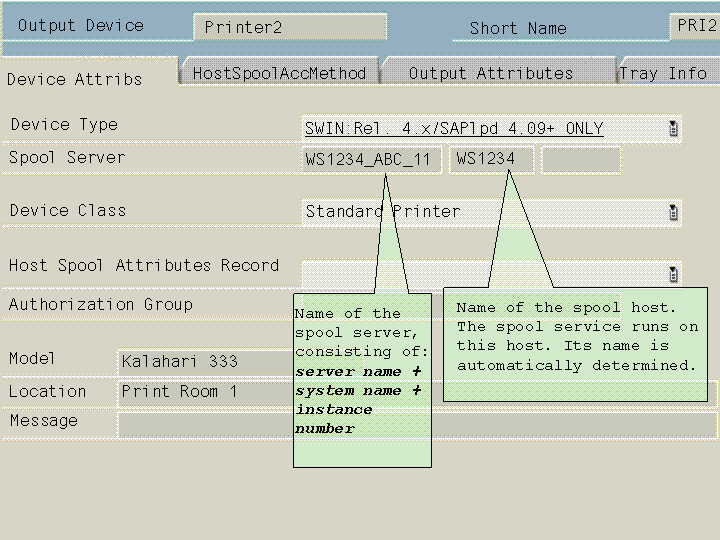This screenshot has height=540, width=720.
Task: Open the Device Type dropdown list icon
Action: 674,128
